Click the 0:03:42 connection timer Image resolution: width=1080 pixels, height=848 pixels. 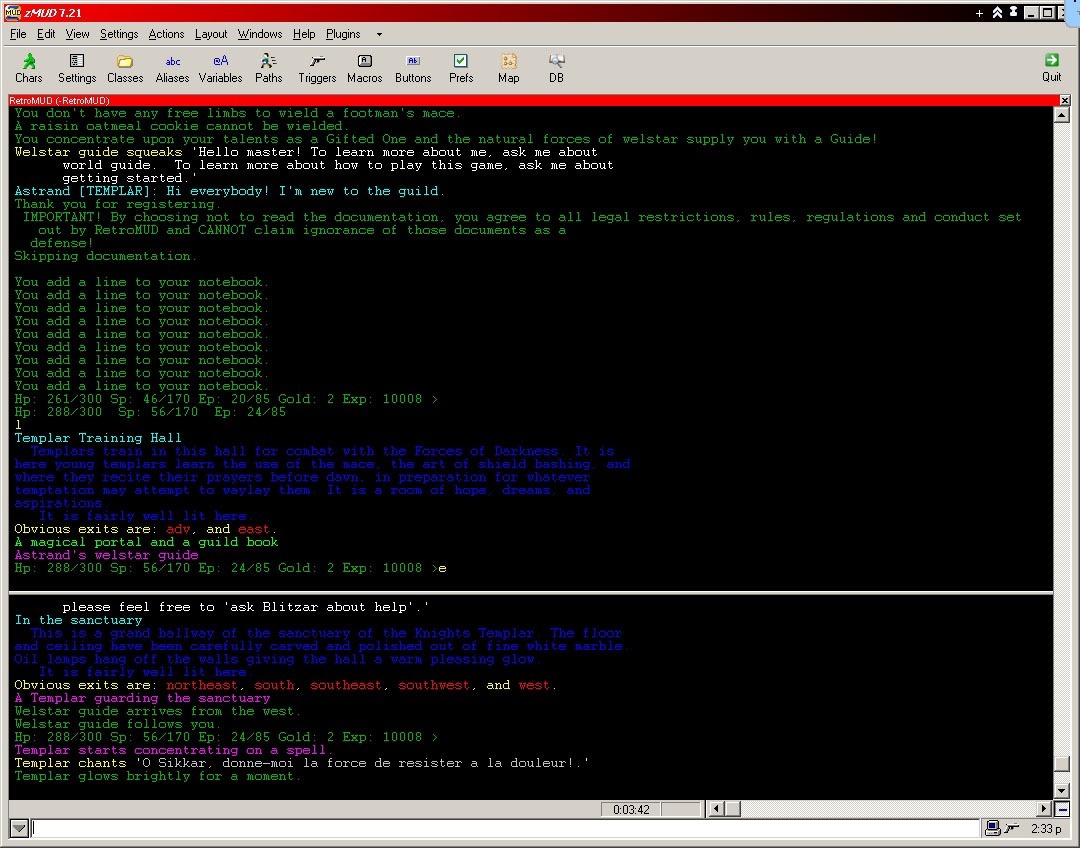[x=631, y=809]
